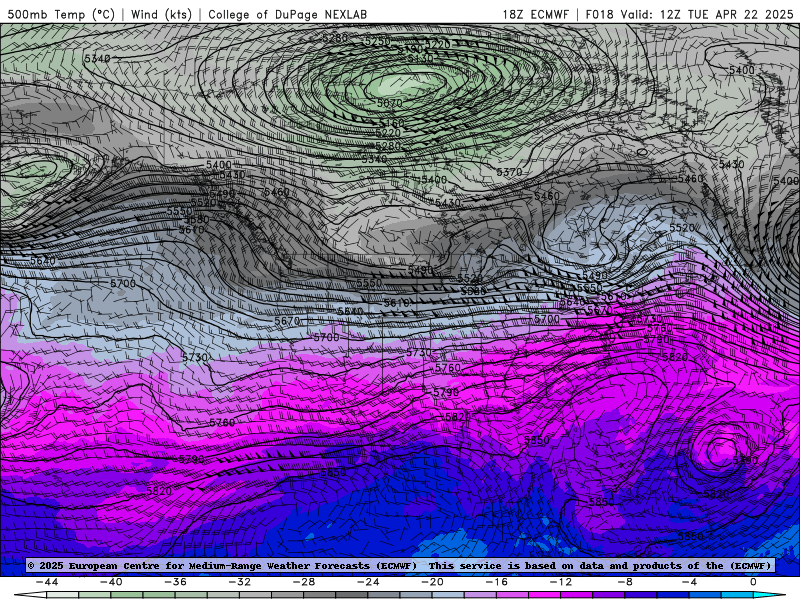Click the "18Z ECMWF" model run label
Viewport: 800px width, 600px height.
(x=535, y=14)
